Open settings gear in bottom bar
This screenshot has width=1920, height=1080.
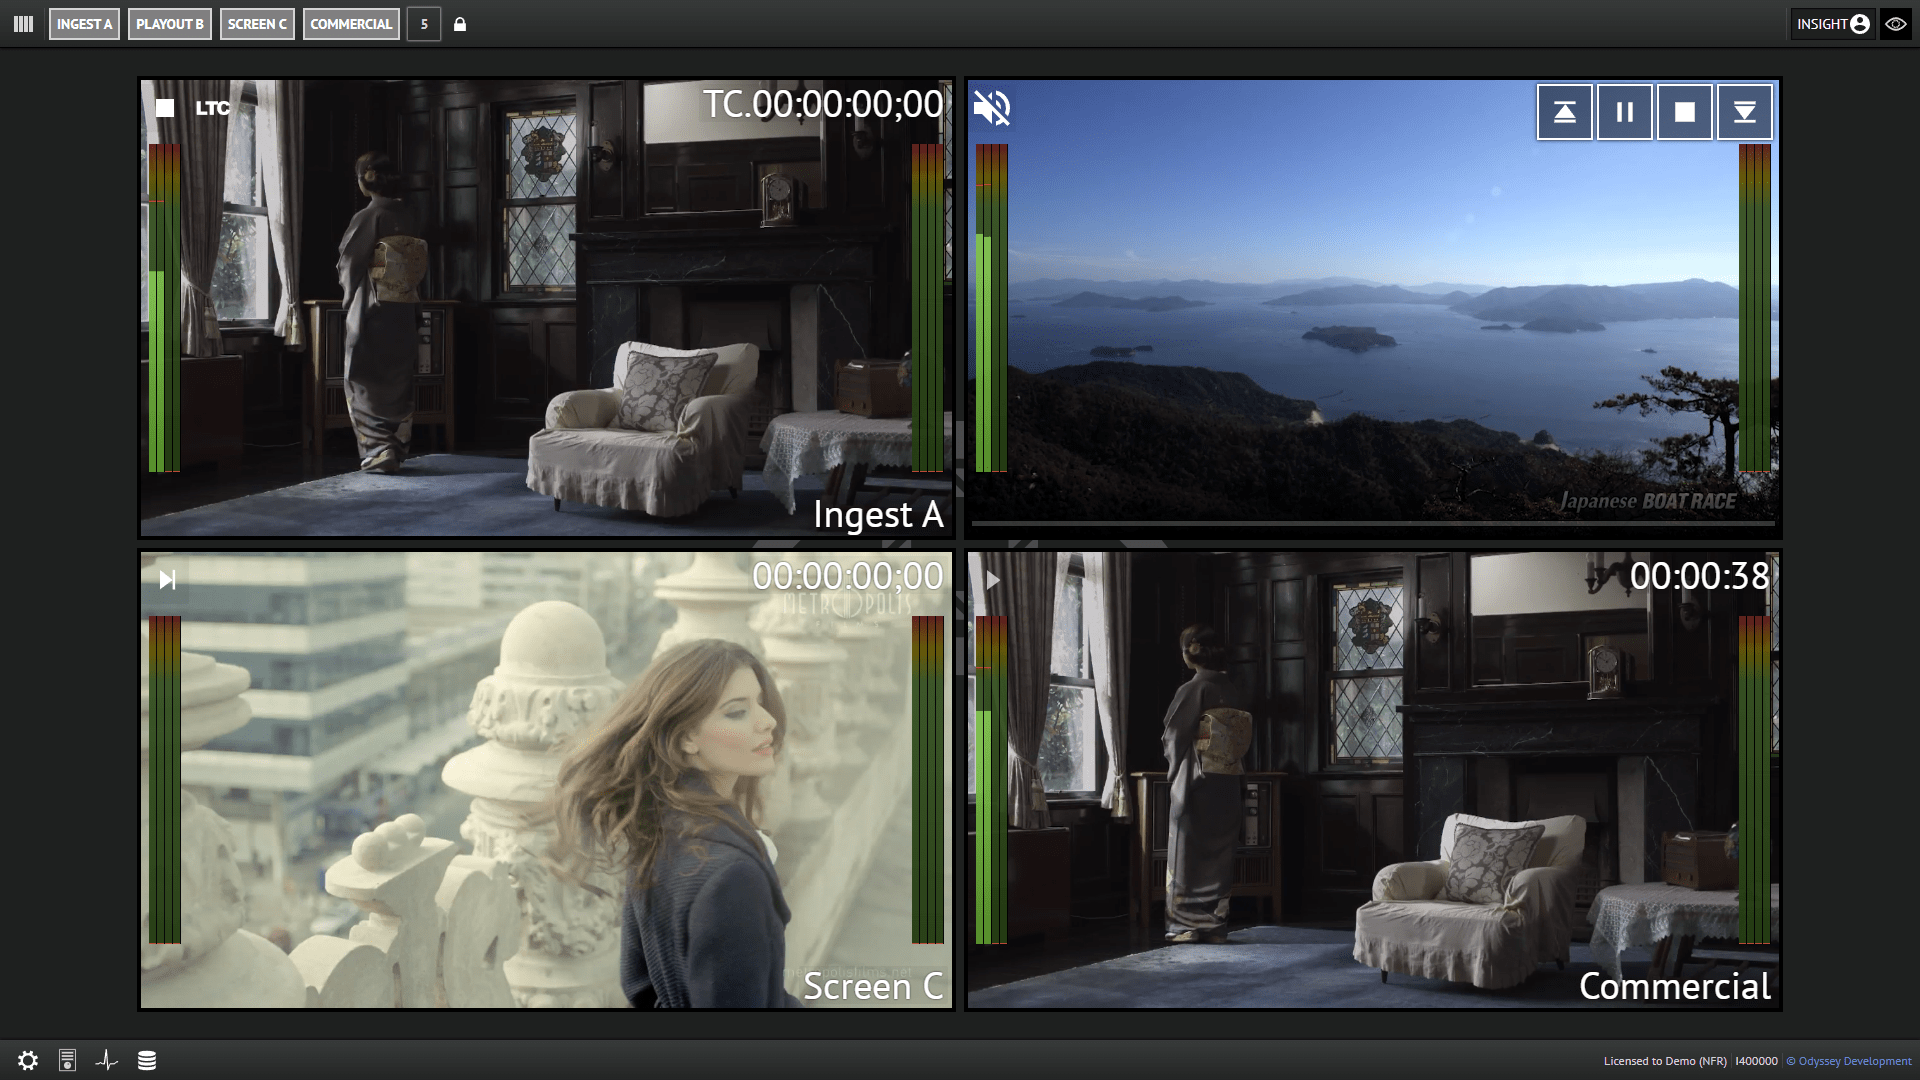[x=28, y=1060]
